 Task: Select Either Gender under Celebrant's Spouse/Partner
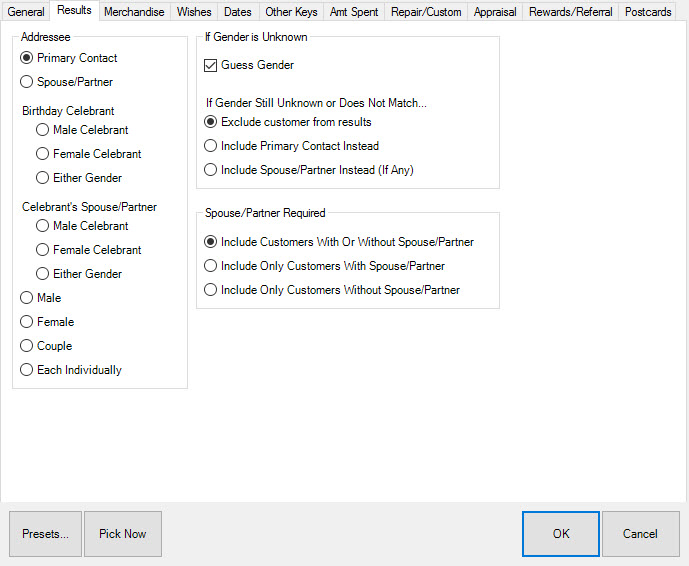pos(43,274)
